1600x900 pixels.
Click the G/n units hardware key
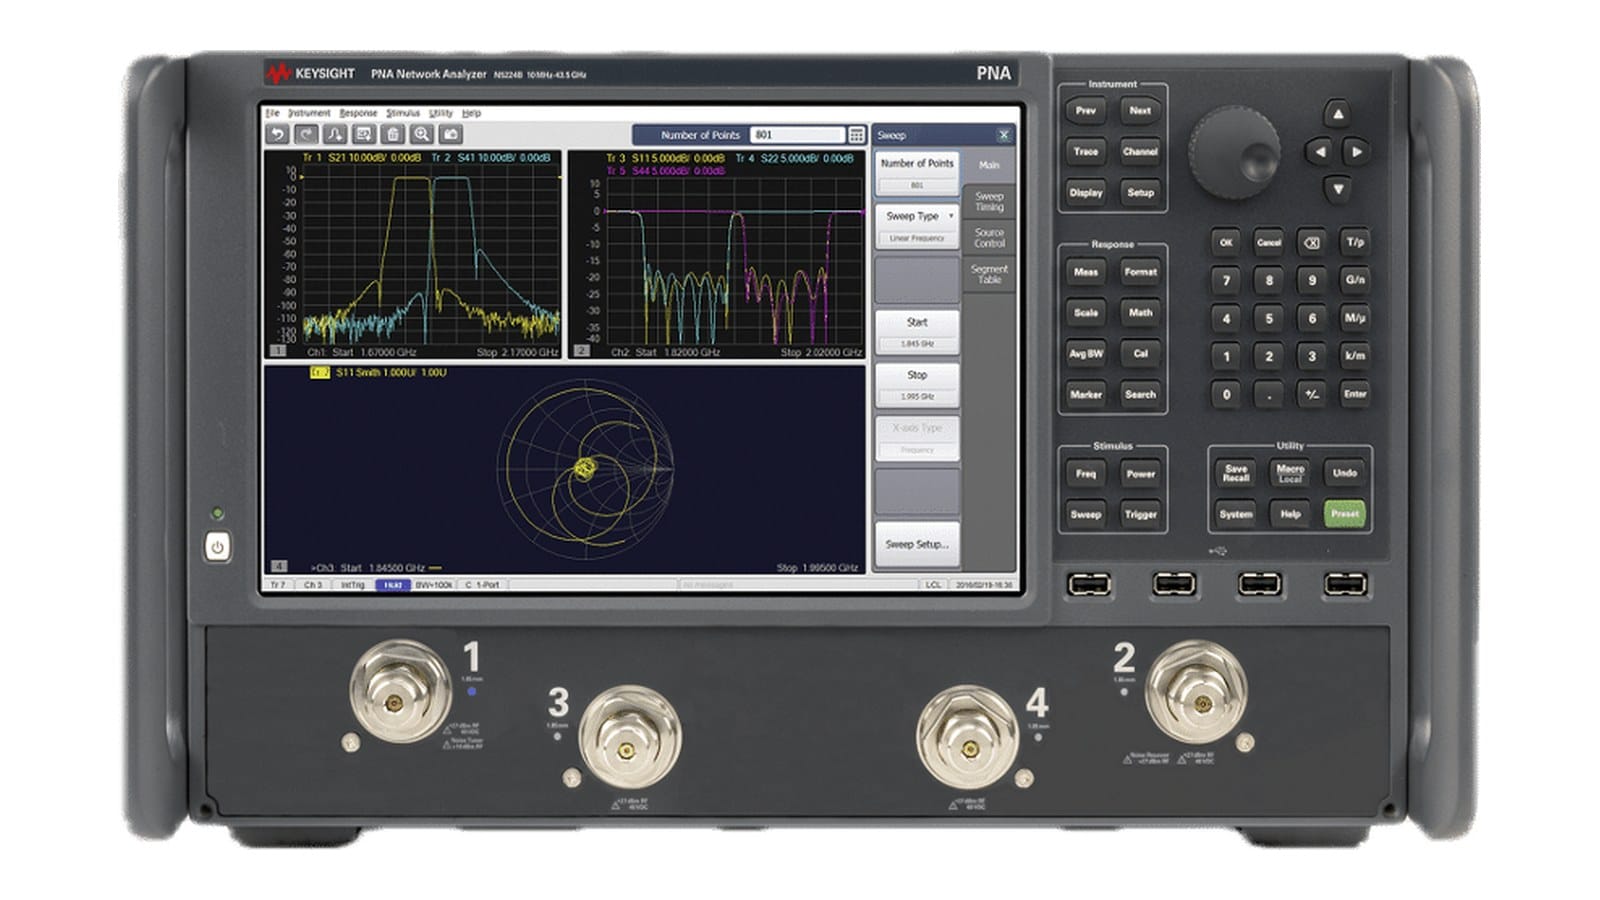point(1355,280)
